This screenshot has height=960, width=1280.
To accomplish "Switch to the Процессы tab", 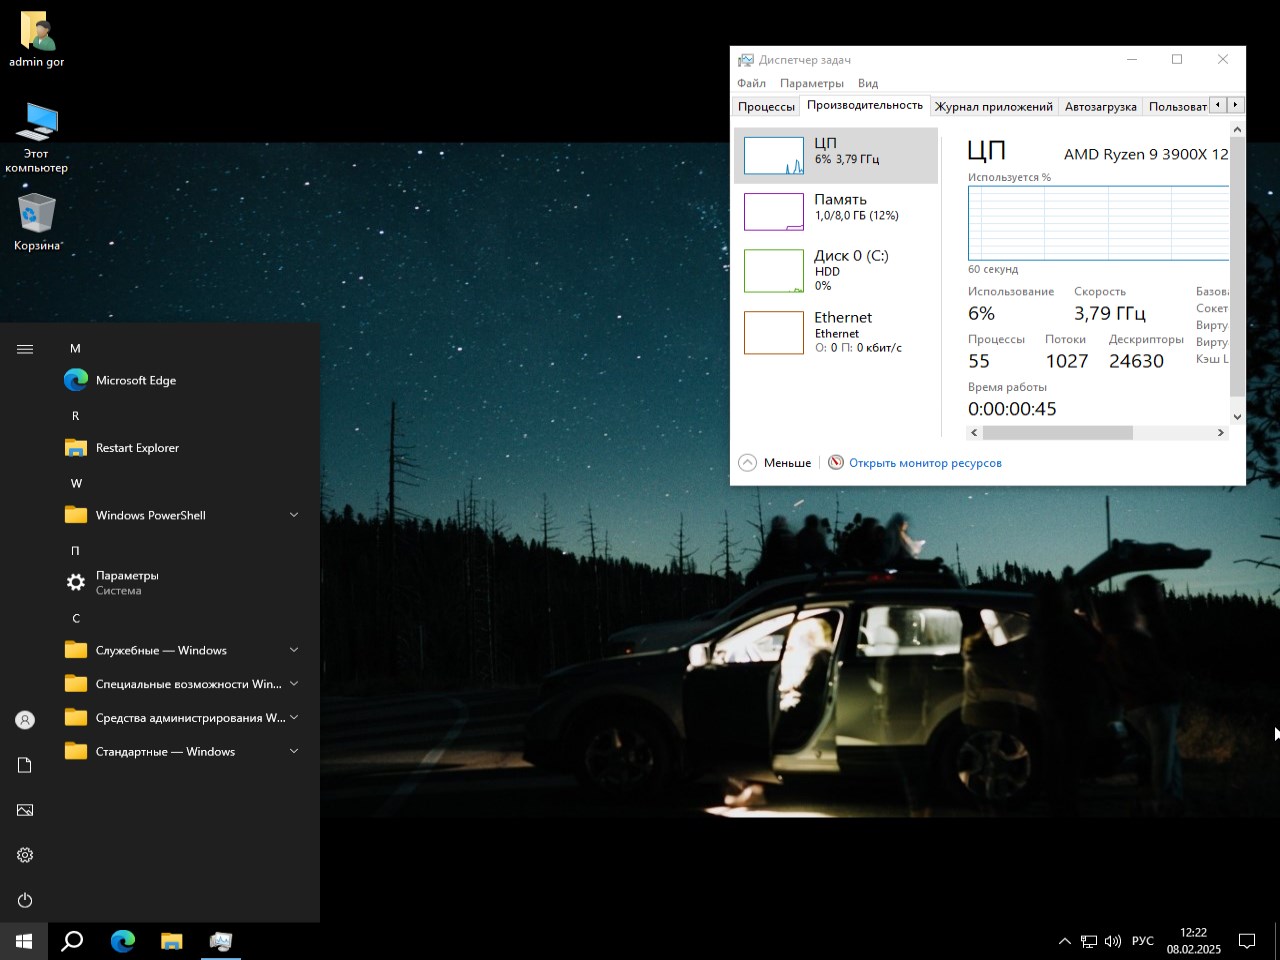I will coord(766,105).
